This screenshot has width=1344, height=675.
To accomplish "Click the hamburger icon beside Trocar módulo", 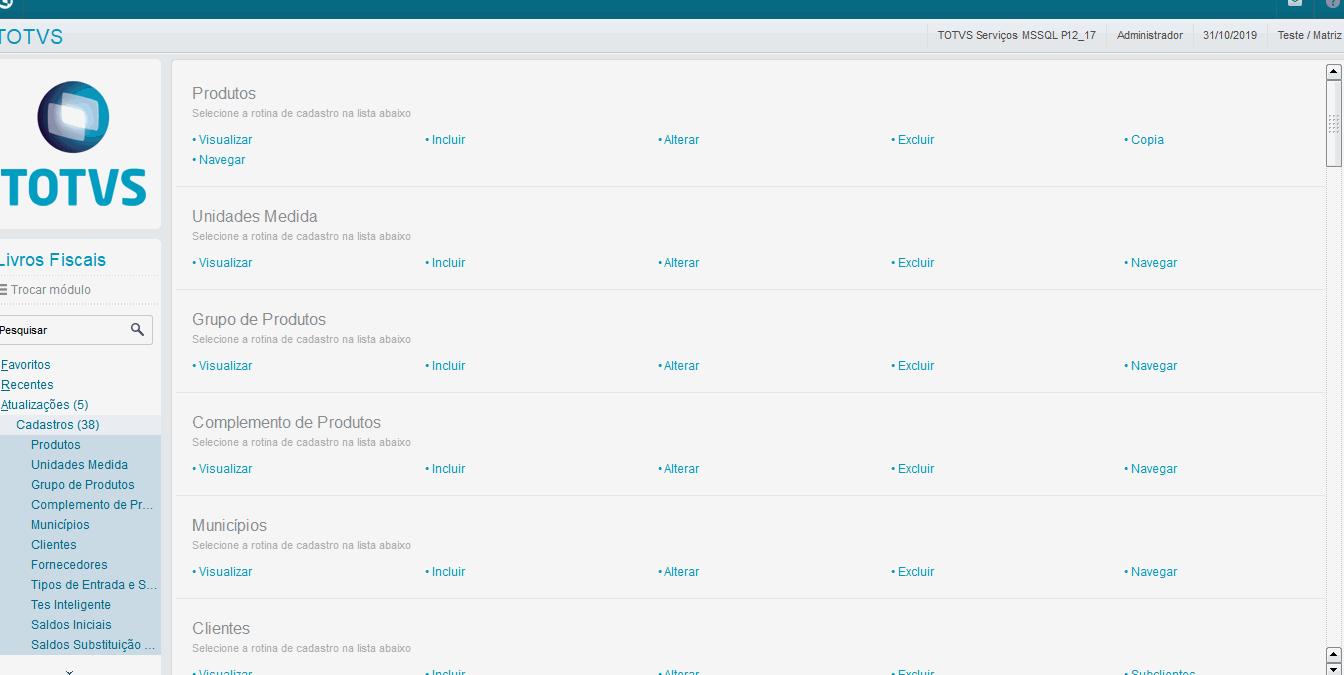I will (3, 290).
